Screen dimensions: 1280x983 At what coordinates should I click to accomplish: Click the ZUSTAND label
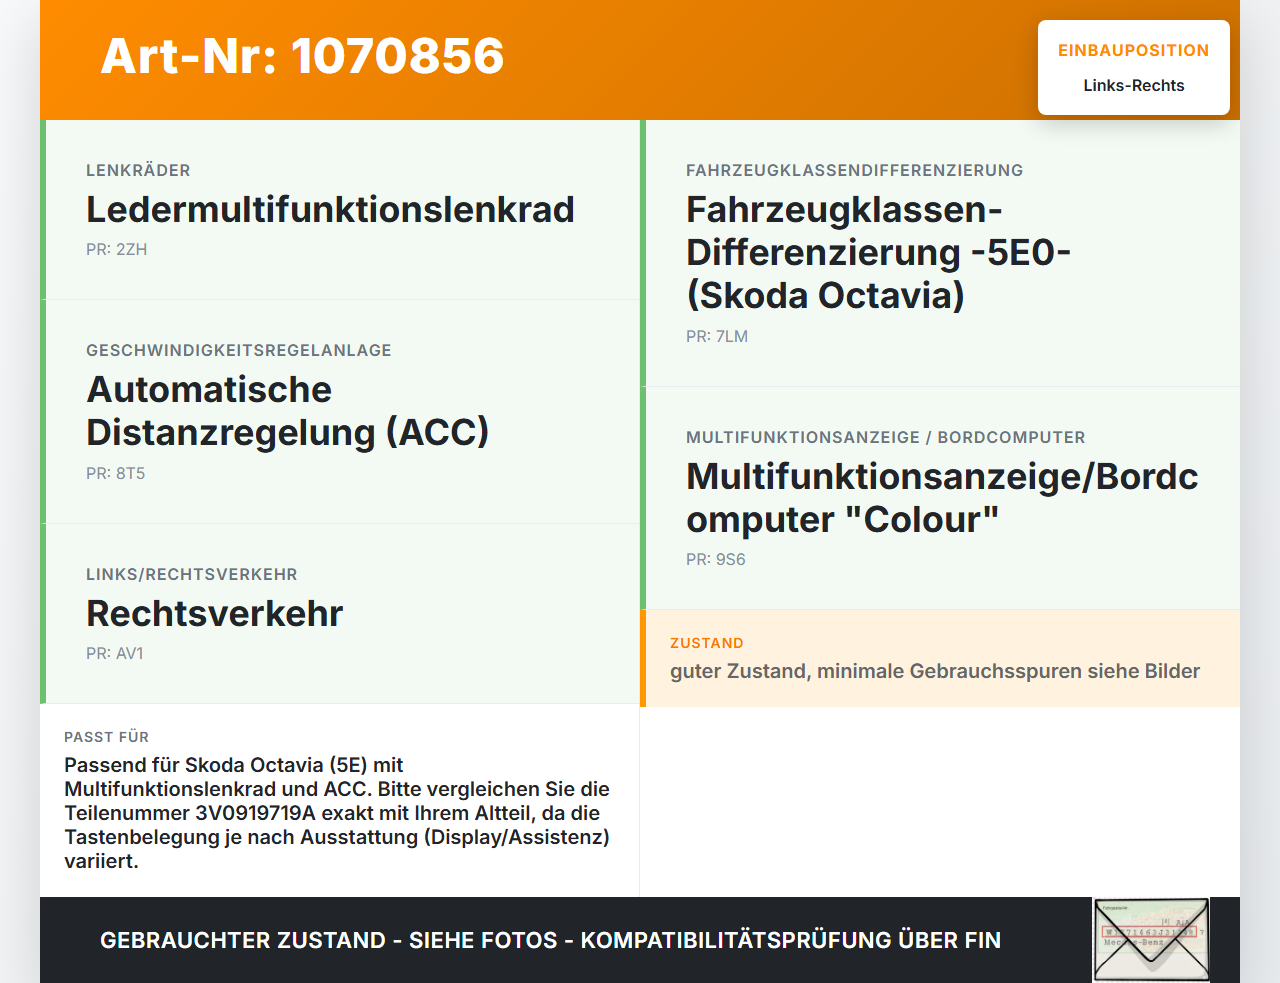[x=707, y=643]
